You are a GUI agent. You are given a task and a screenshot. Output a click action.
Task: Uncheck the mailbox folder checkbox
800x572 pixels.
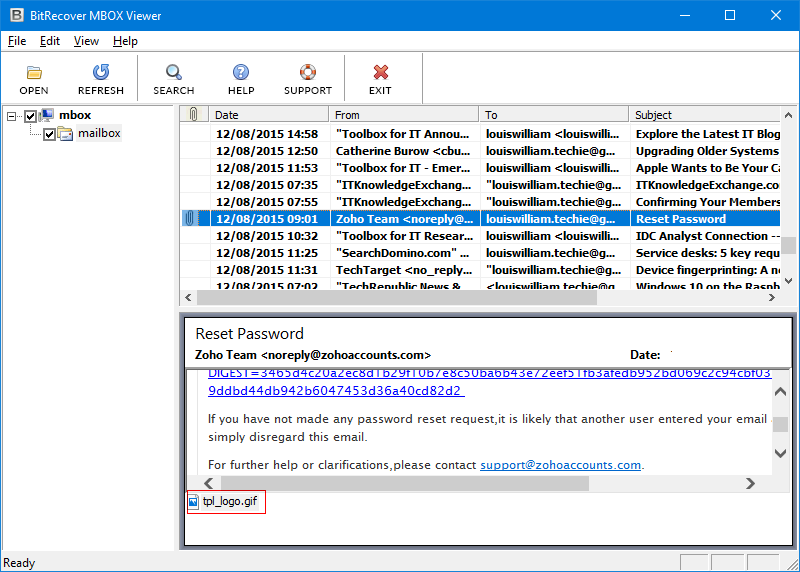(49, 134)
